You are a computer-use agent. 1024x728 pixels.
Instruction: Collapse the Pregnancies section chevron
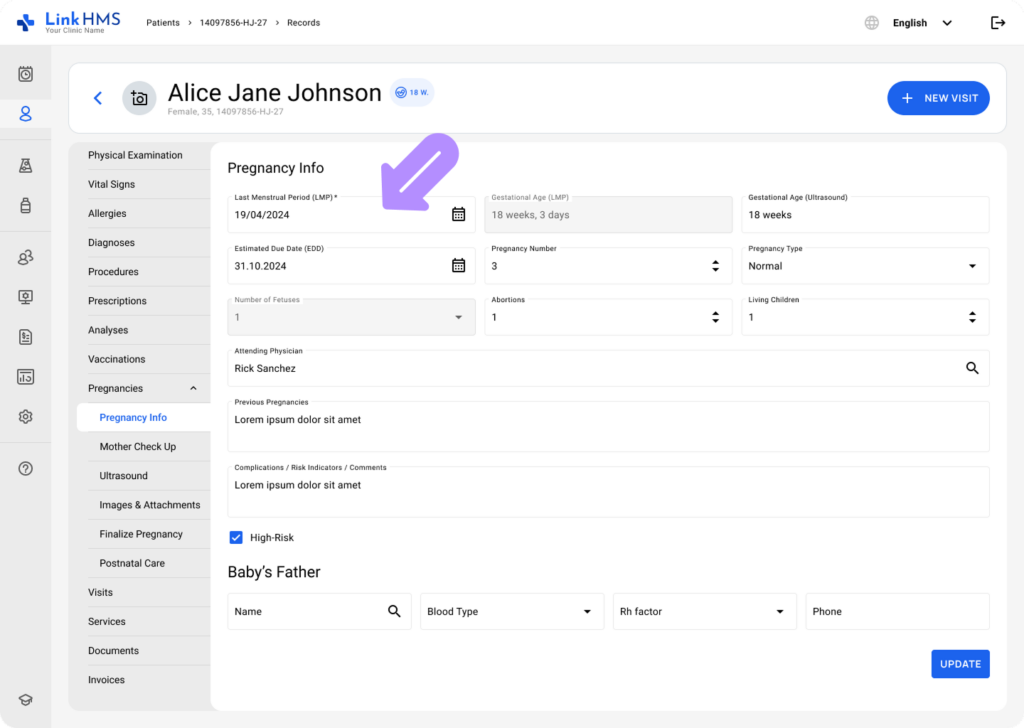pos(193,388)
